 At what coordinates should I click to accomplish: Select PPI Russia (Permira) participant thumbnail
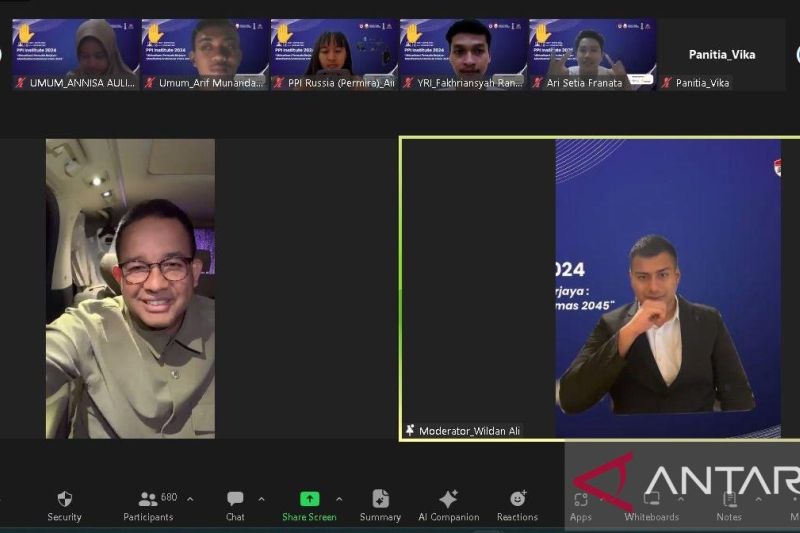[x=334, y=53]
